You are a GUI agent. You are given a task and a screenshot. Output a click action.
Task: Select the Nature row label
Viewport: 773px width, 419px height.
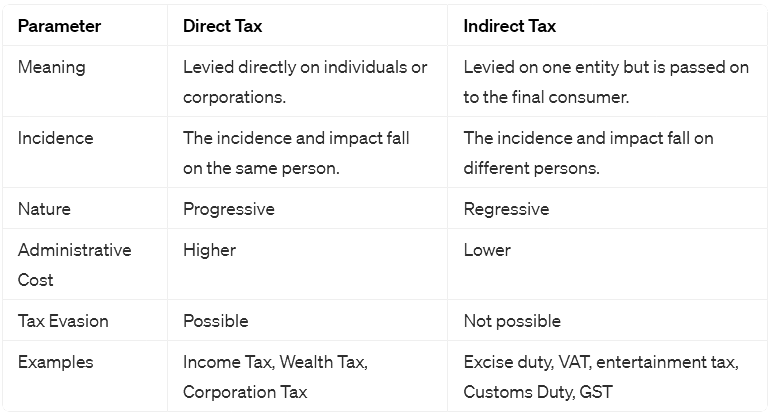[x=45, y=209]
